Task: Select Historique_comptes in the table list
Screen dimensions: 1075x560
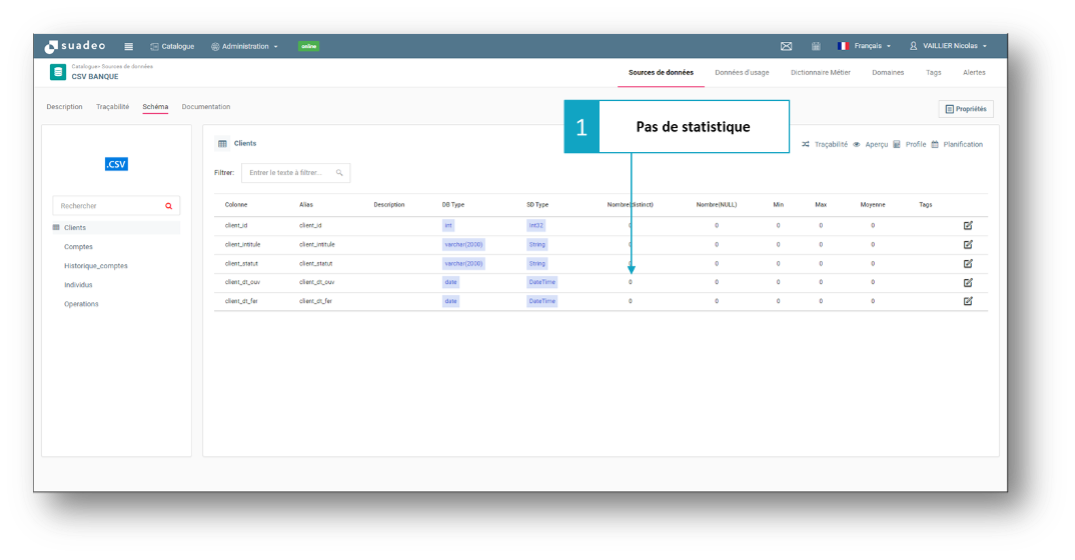Action: [x=95, y=266]
